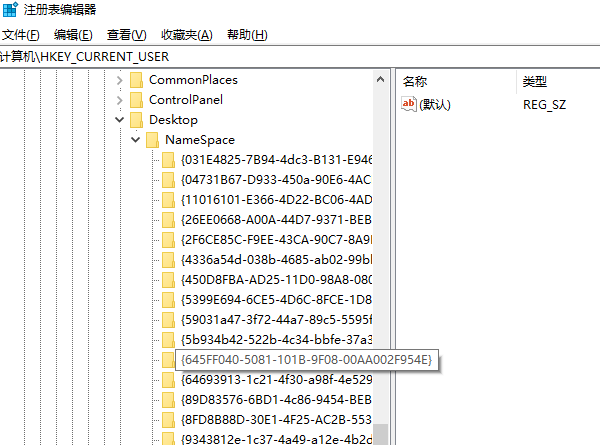Expand the CommonPlaces key
The height and width of the screenshot is (445, 600).
coord(119,80)
